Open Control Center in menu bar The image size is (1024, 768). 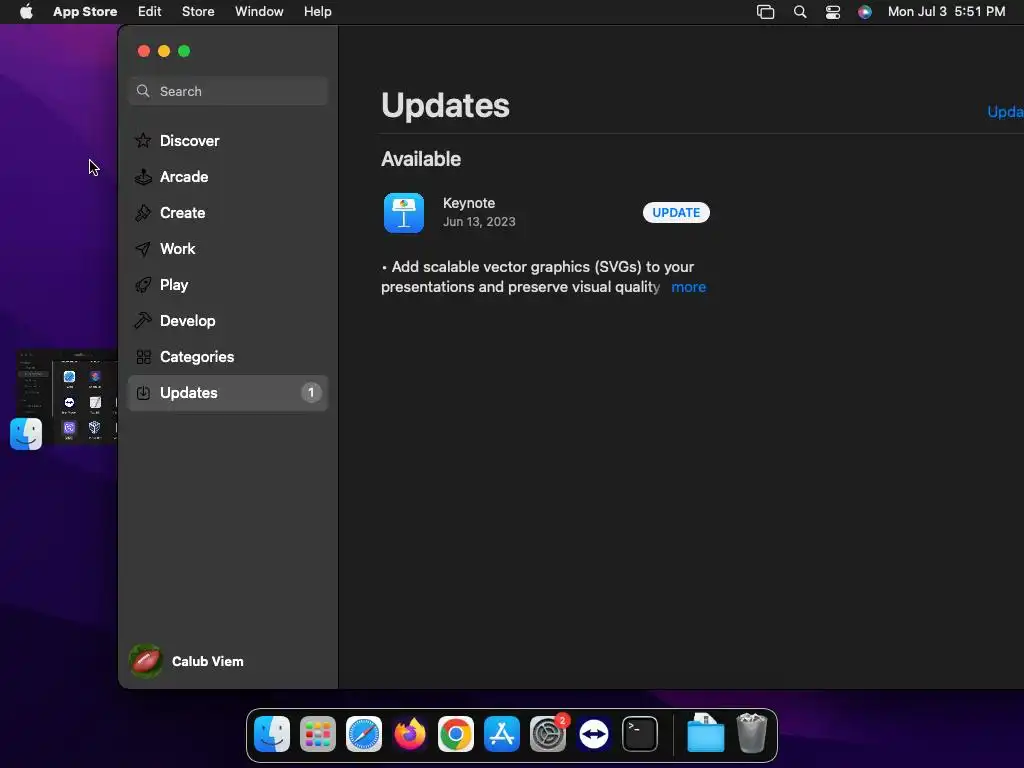click(833, 12)
